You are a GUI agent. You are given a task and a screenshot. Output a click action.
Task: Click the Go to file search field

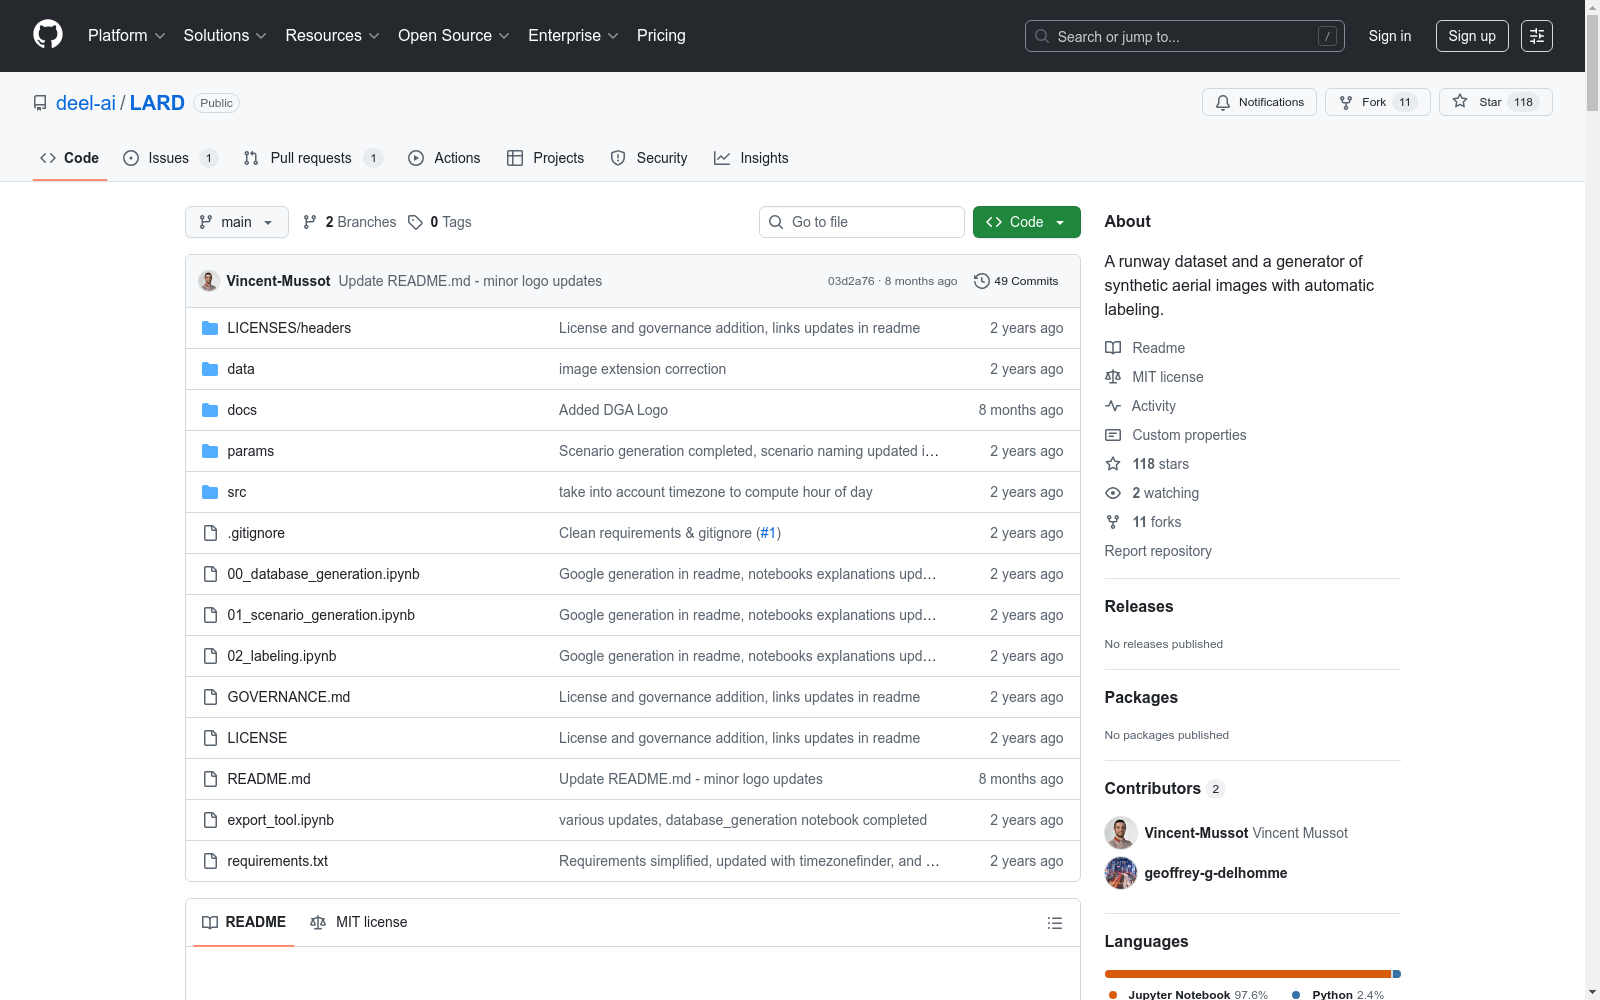point(862,222)
